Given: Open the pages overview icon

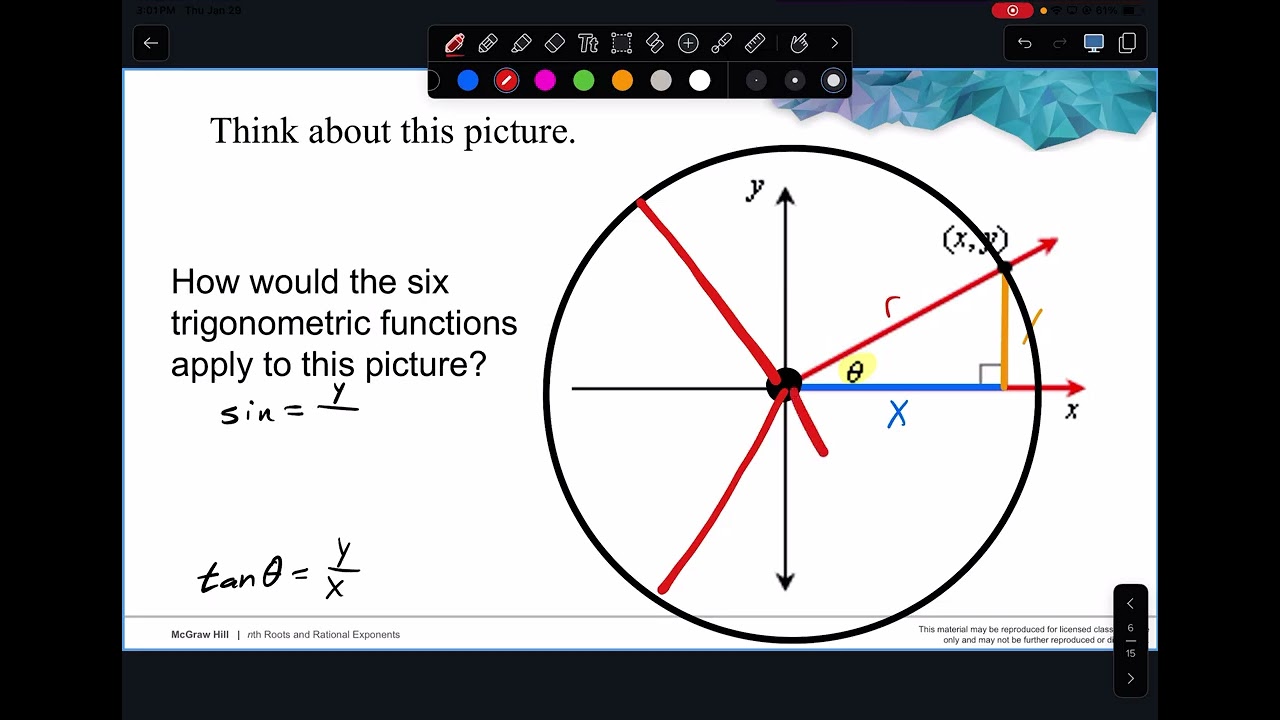Looking at the screenshot, I should 1127,43.
